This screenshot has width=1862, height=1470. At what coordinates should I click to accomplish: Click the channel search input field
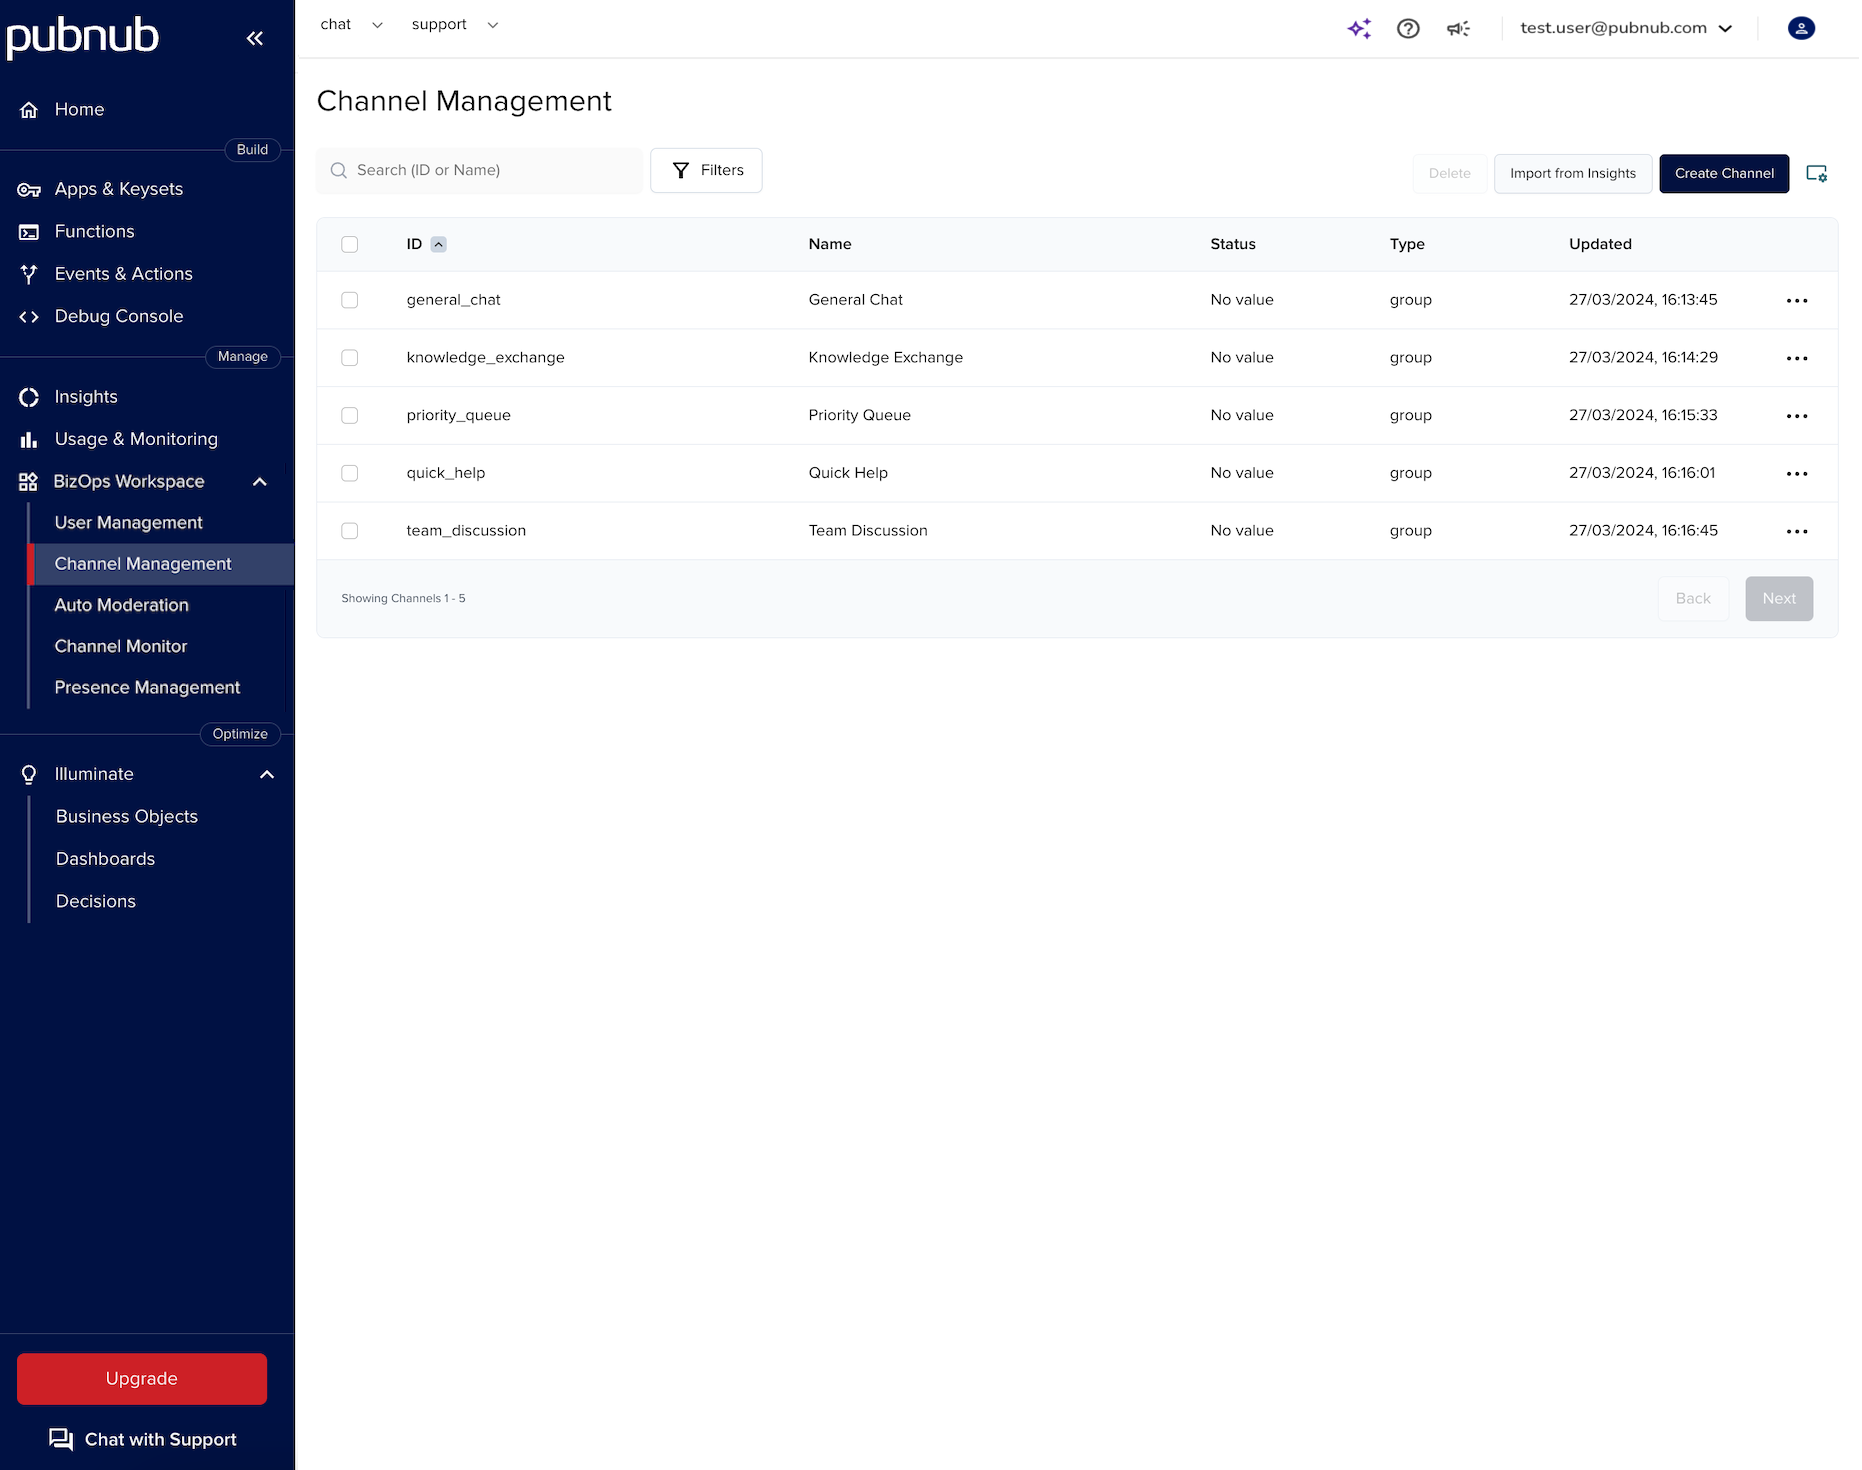pos(479,170)
